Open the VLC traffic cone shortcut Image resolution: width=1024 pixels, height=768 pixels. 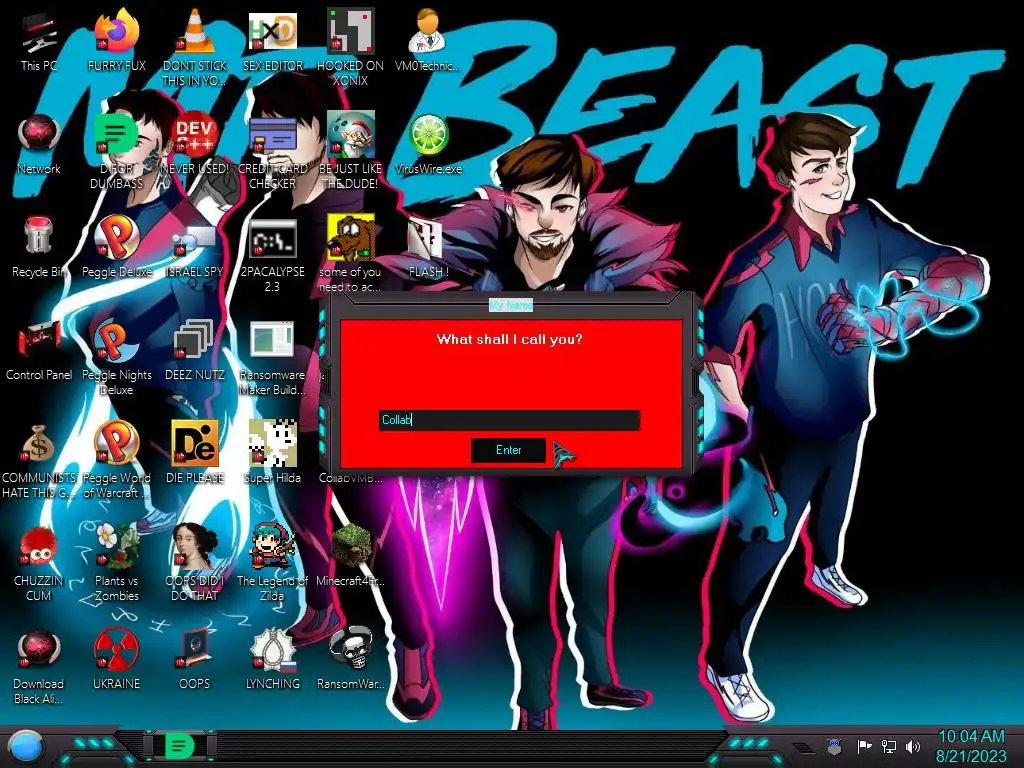click(195, 31)
